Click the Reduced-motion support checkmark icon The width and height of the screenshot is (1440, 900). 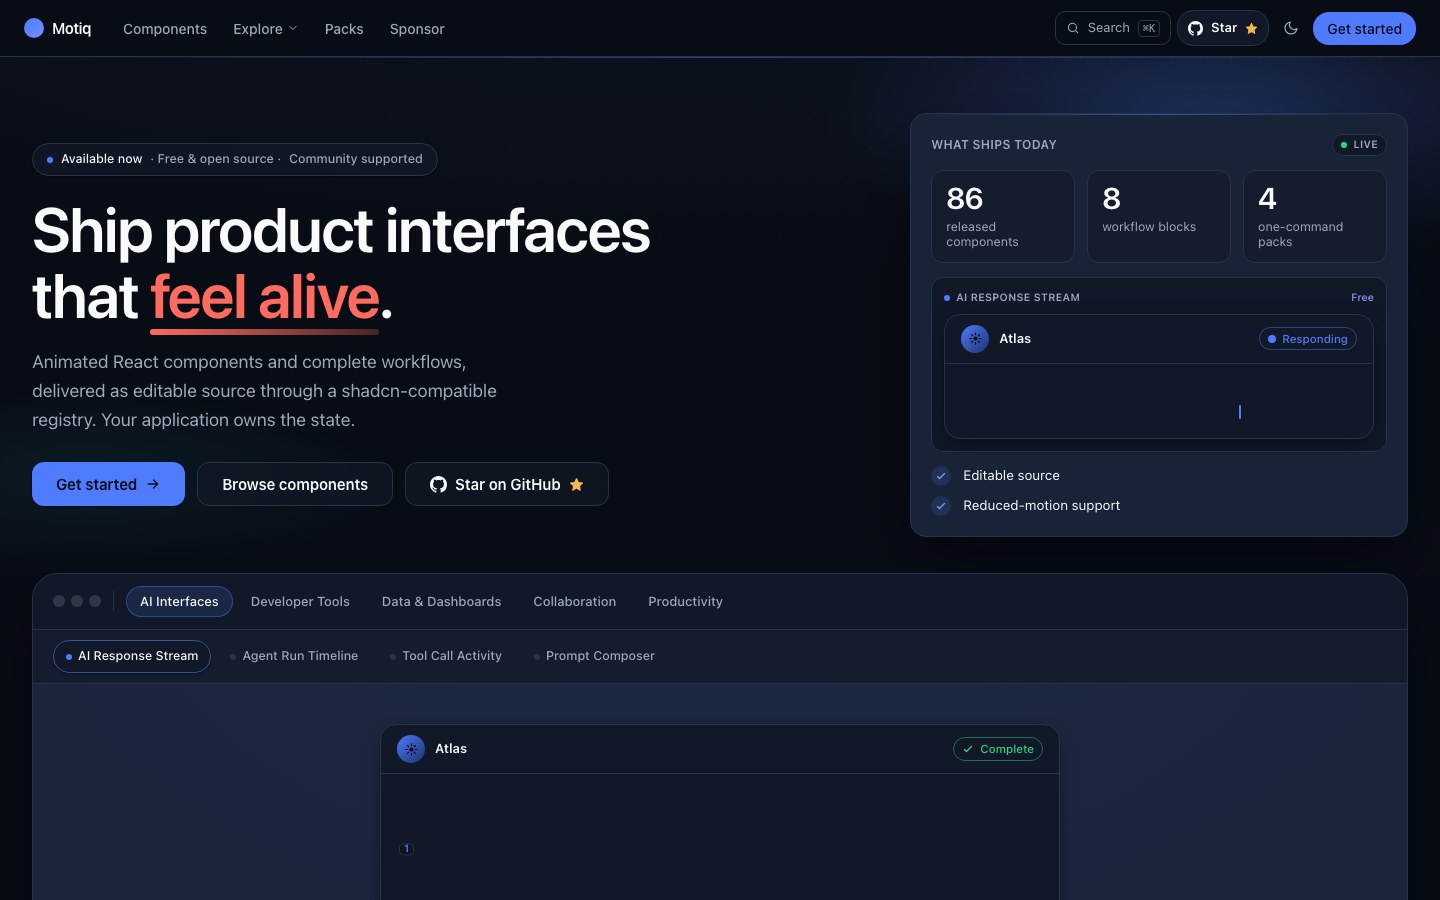click(x=941, y=506)
